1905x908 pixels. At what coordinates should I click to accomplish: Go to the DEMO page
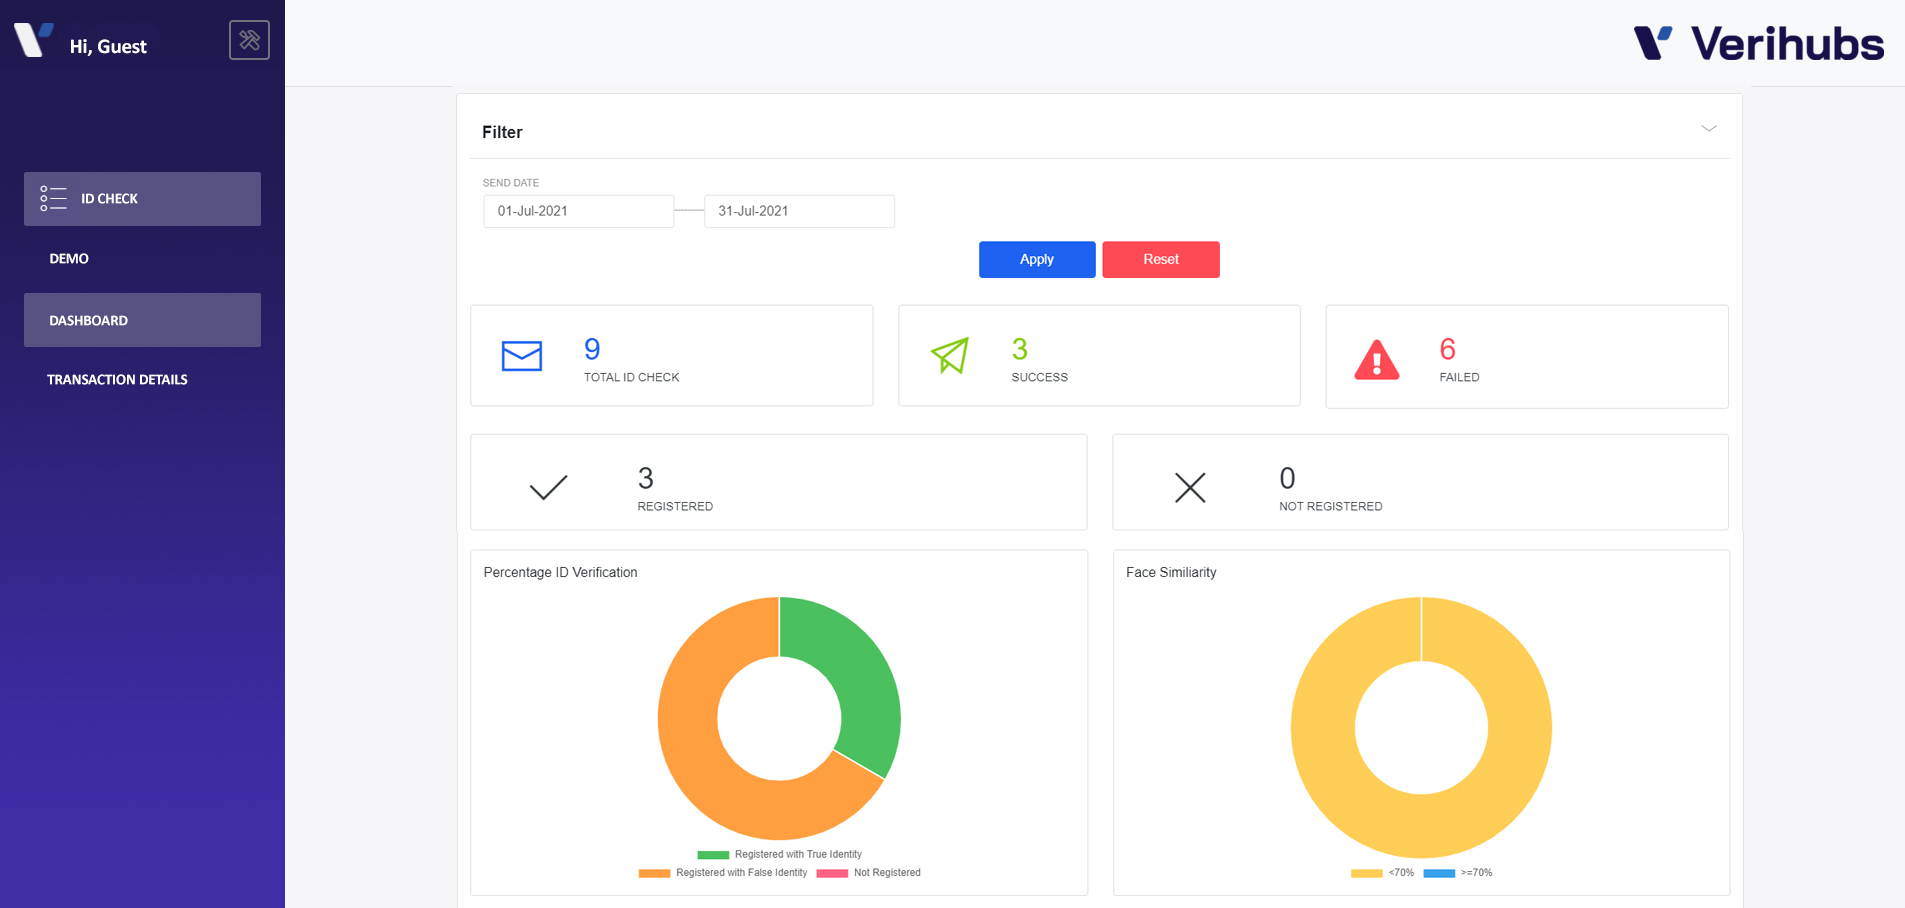coord(69,259)
